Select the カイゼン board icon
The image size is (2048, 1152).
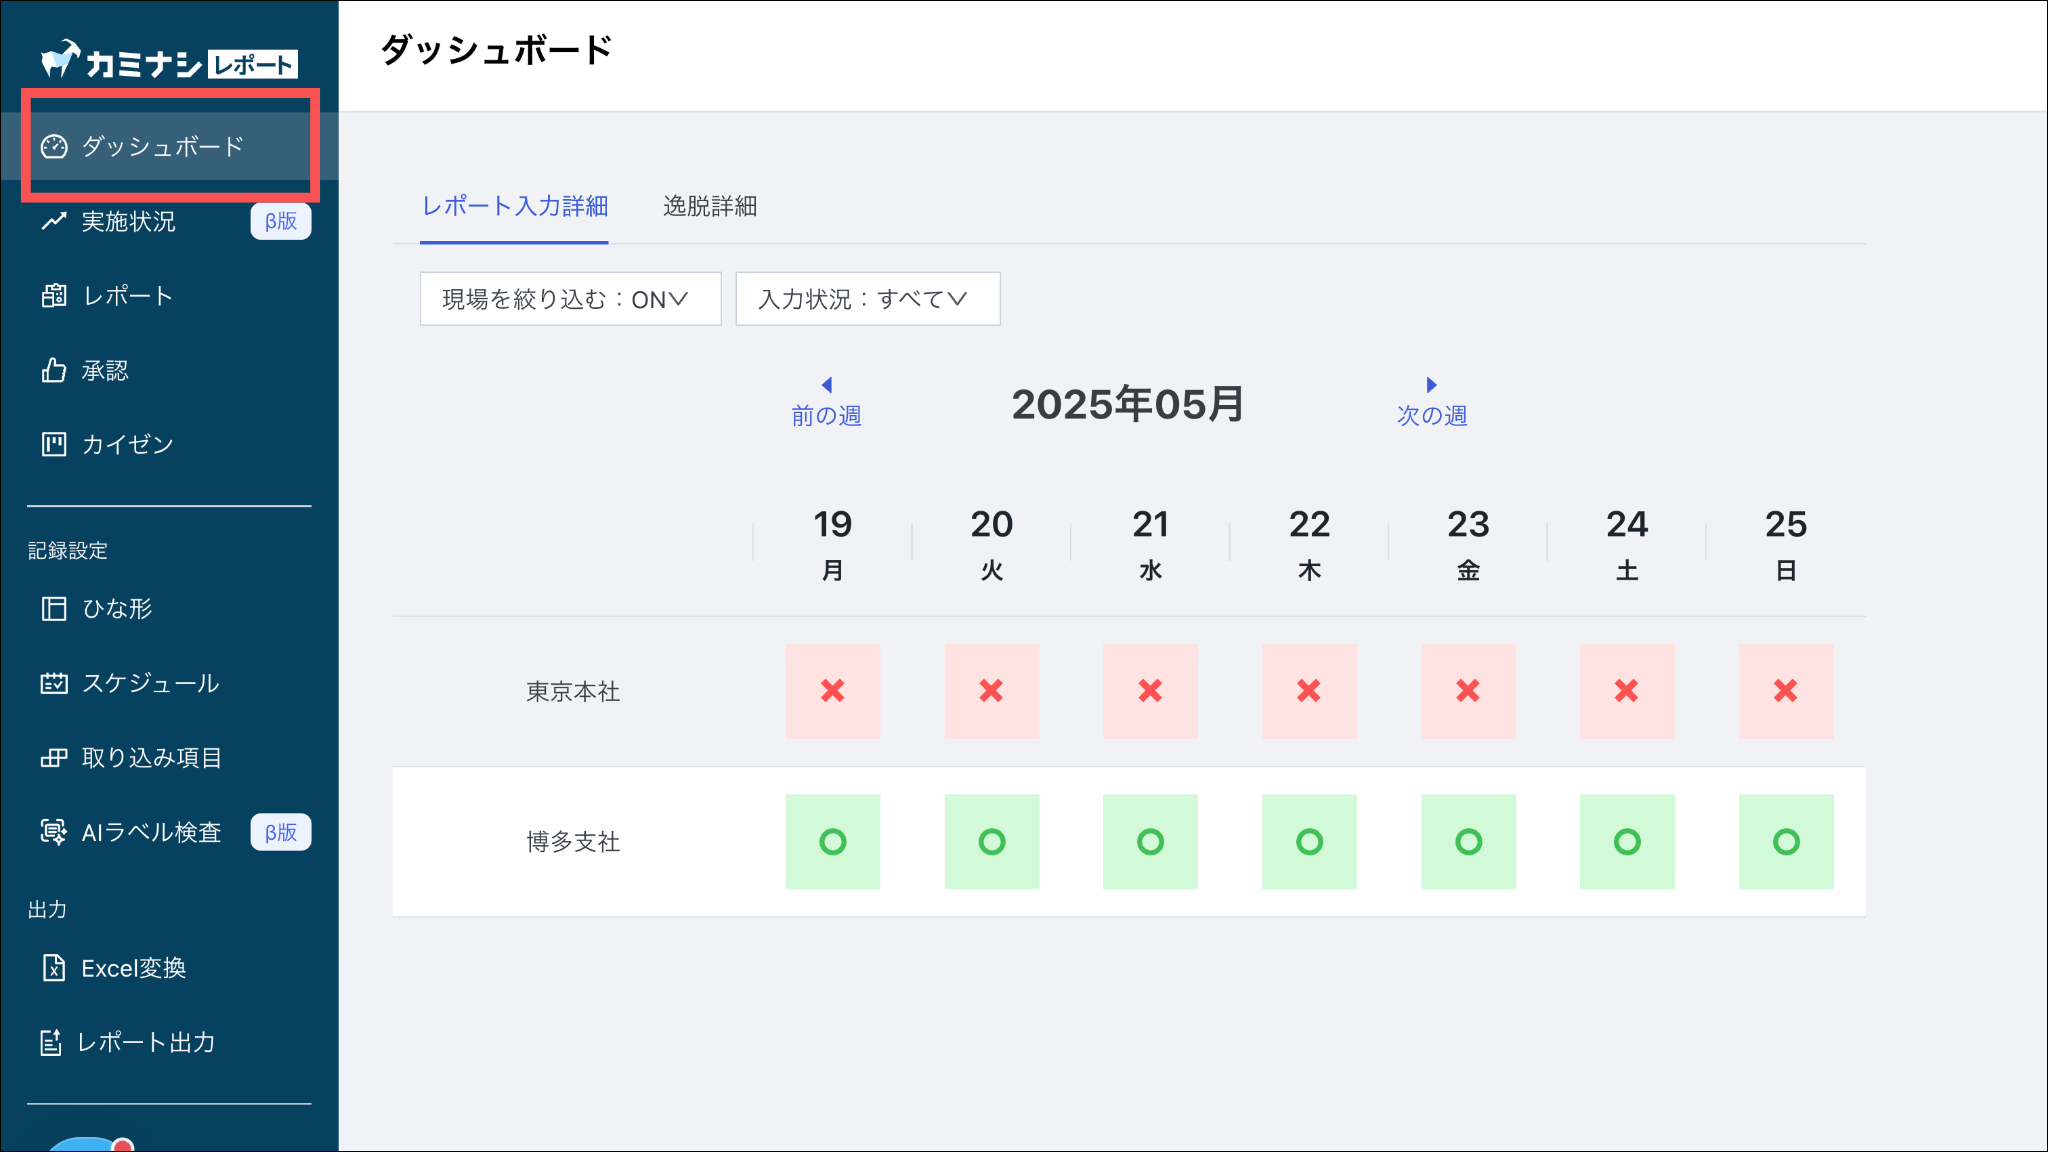54,444
